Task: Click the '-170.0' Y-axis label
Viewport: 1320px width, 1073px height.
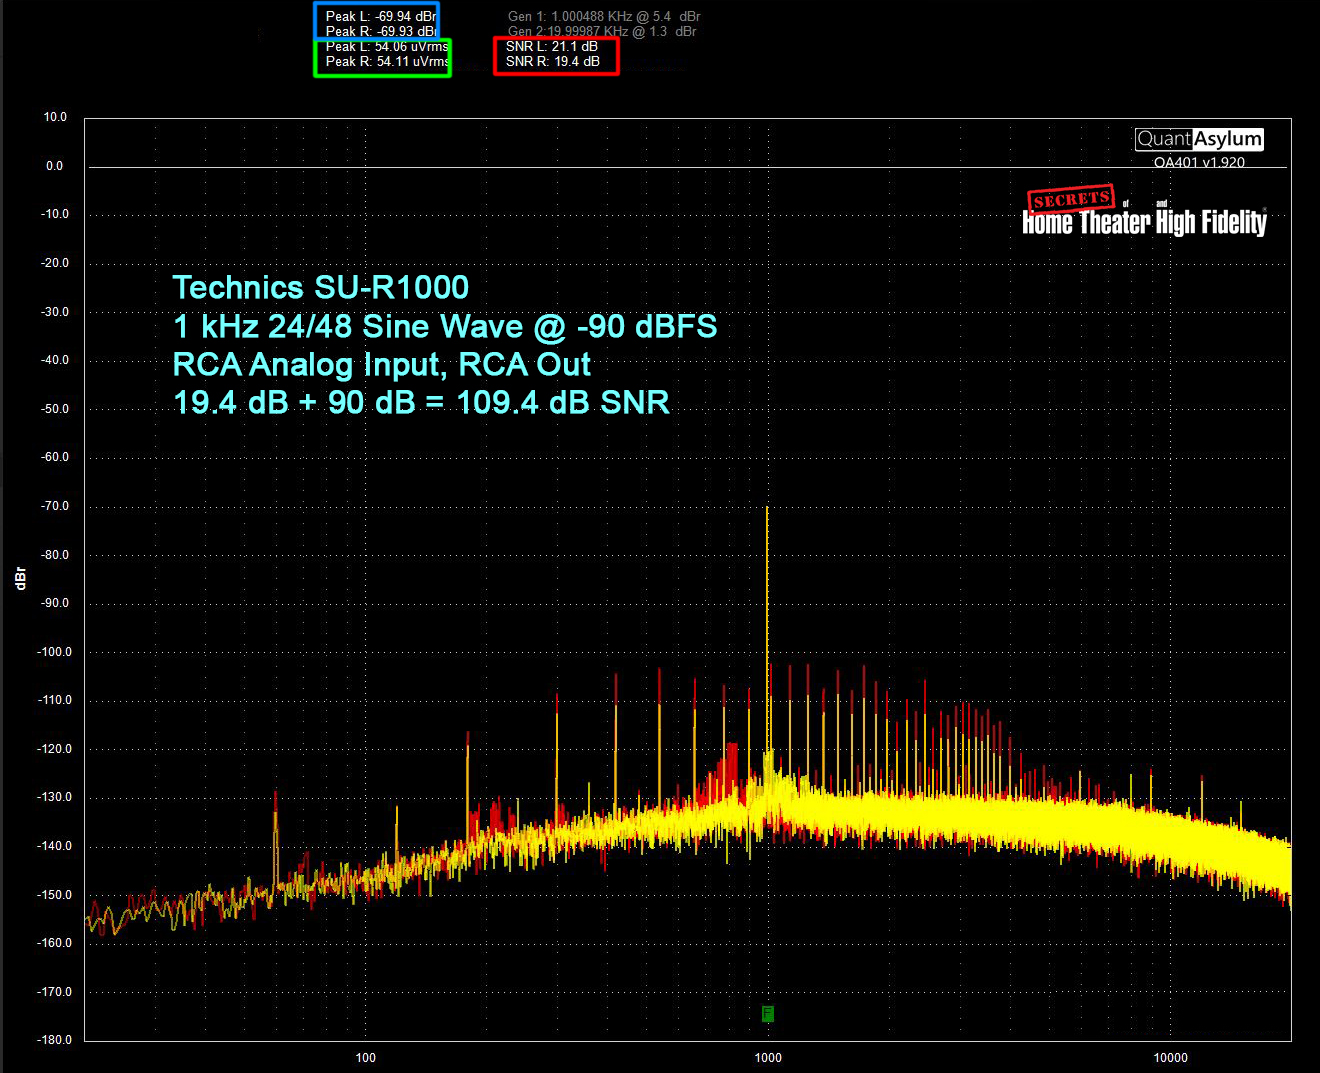Action: click(55, 992)
